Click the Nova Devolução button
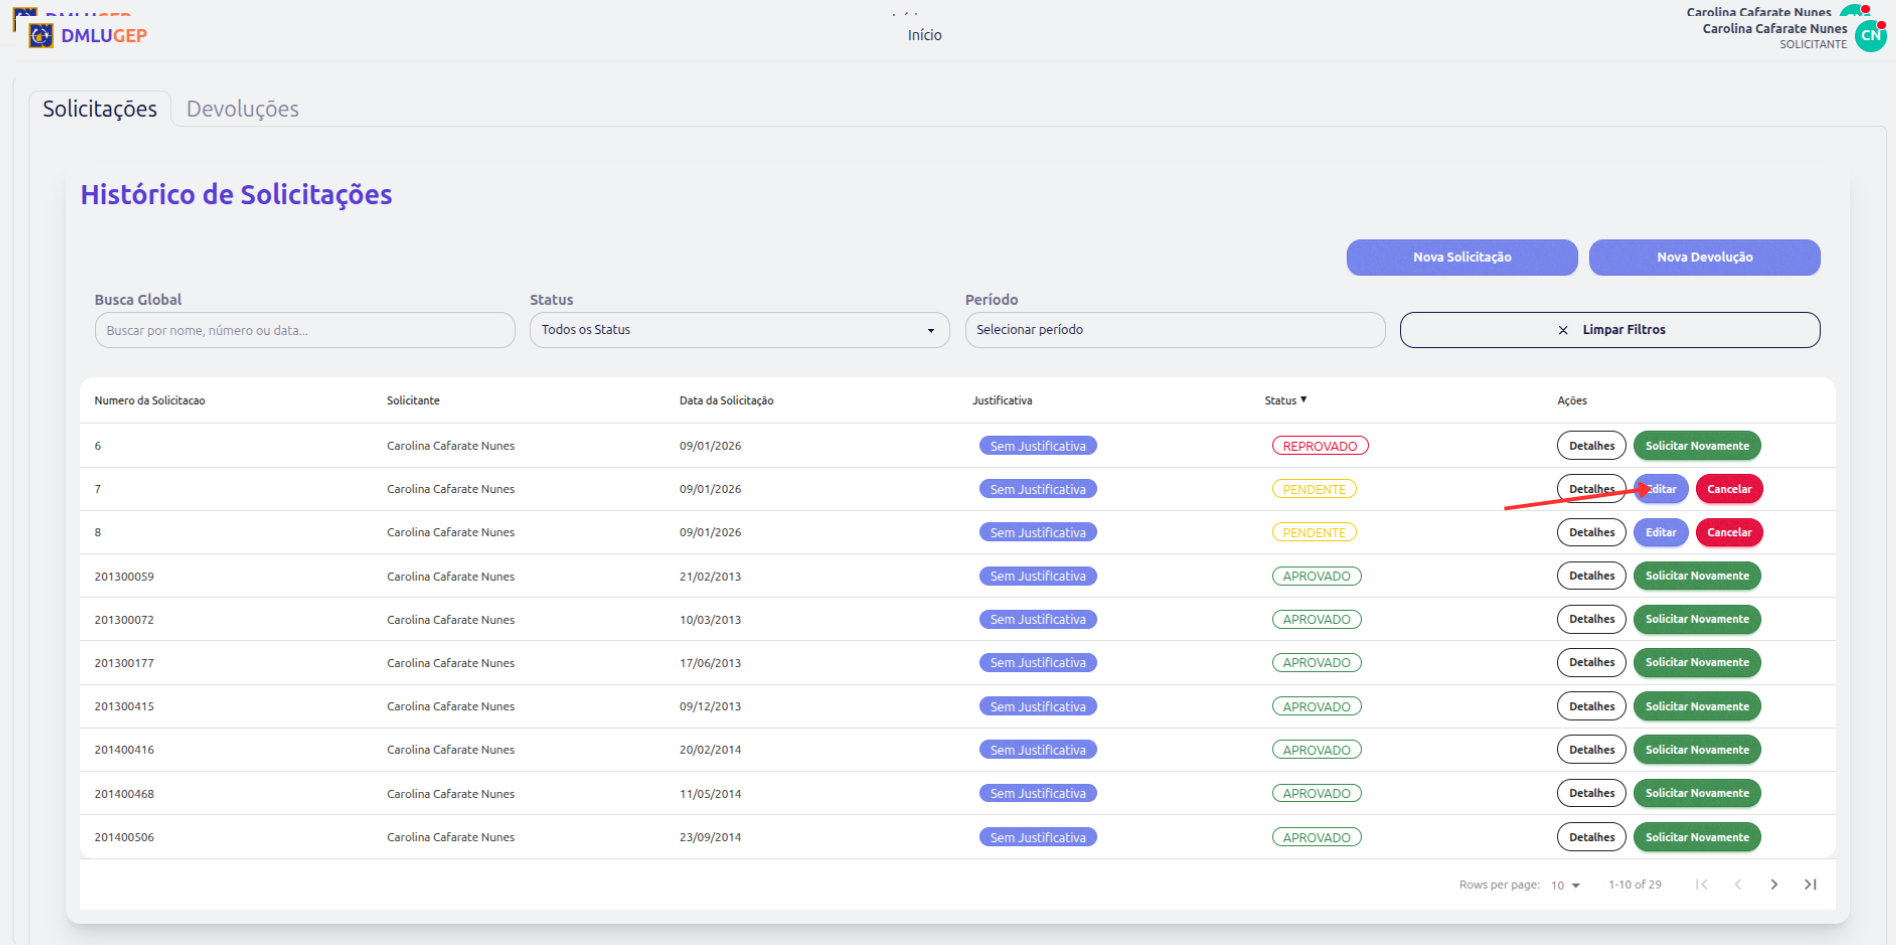1896x945 pixels. tap(1704, 257)
